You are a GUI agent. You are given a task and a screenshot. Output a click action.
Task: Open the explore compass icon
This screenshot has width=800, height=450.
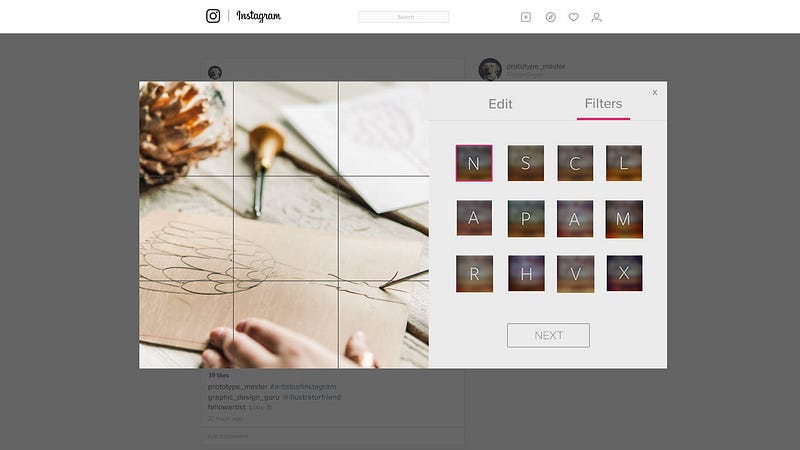(x=551, y=17)
